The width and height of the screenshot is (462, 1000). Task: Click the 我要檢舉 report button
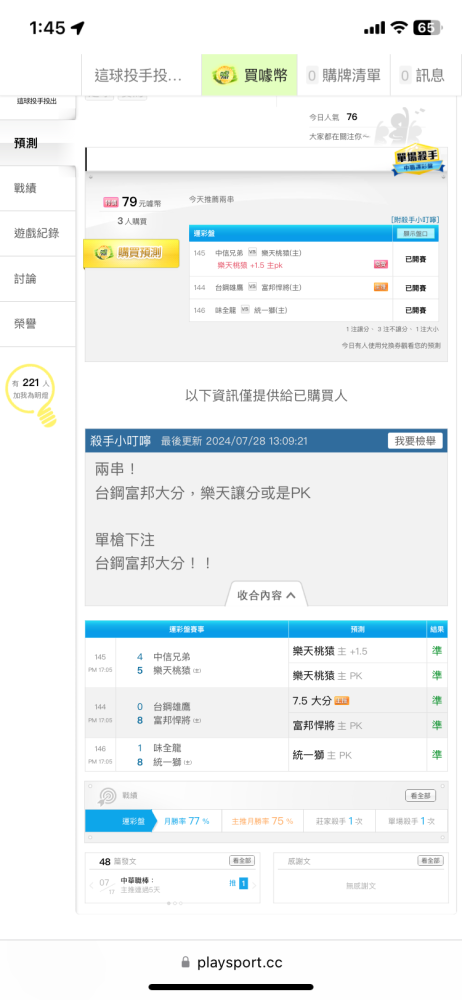click(x=415, y=441)
